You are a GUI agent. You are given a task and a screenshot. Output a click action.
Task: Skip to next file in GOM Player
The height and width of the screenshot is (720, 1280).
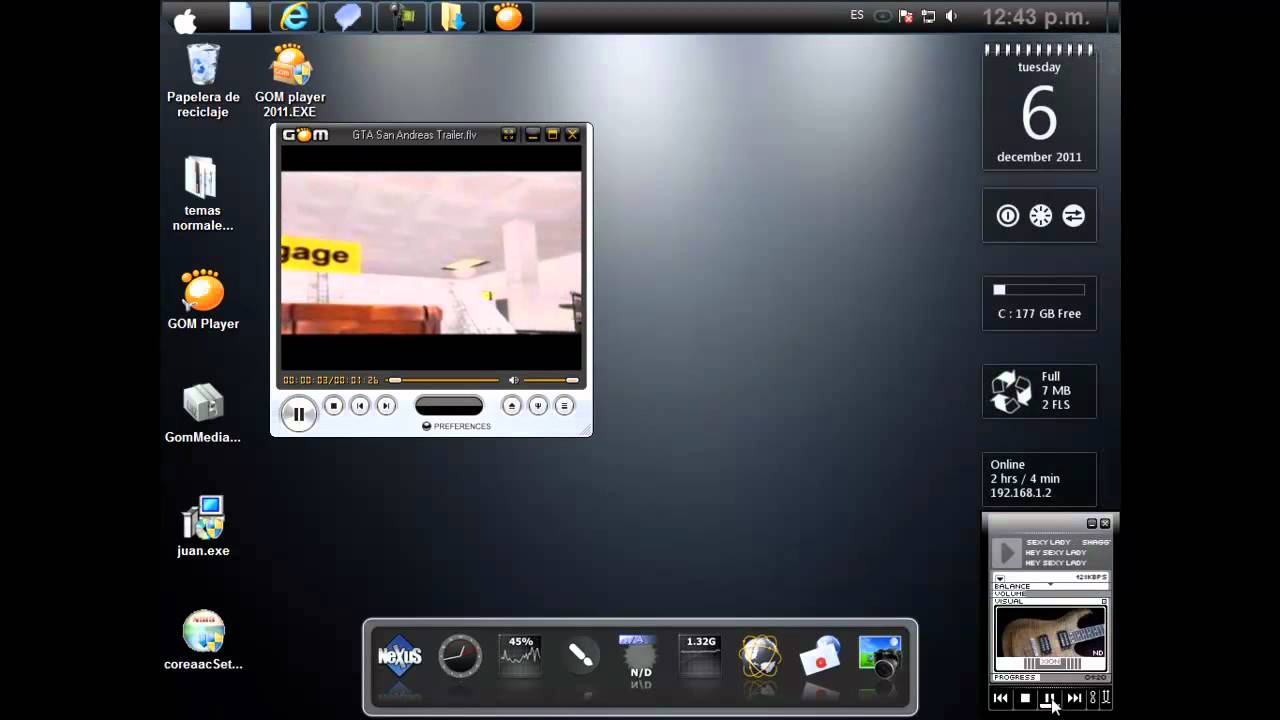pos(386,405)
